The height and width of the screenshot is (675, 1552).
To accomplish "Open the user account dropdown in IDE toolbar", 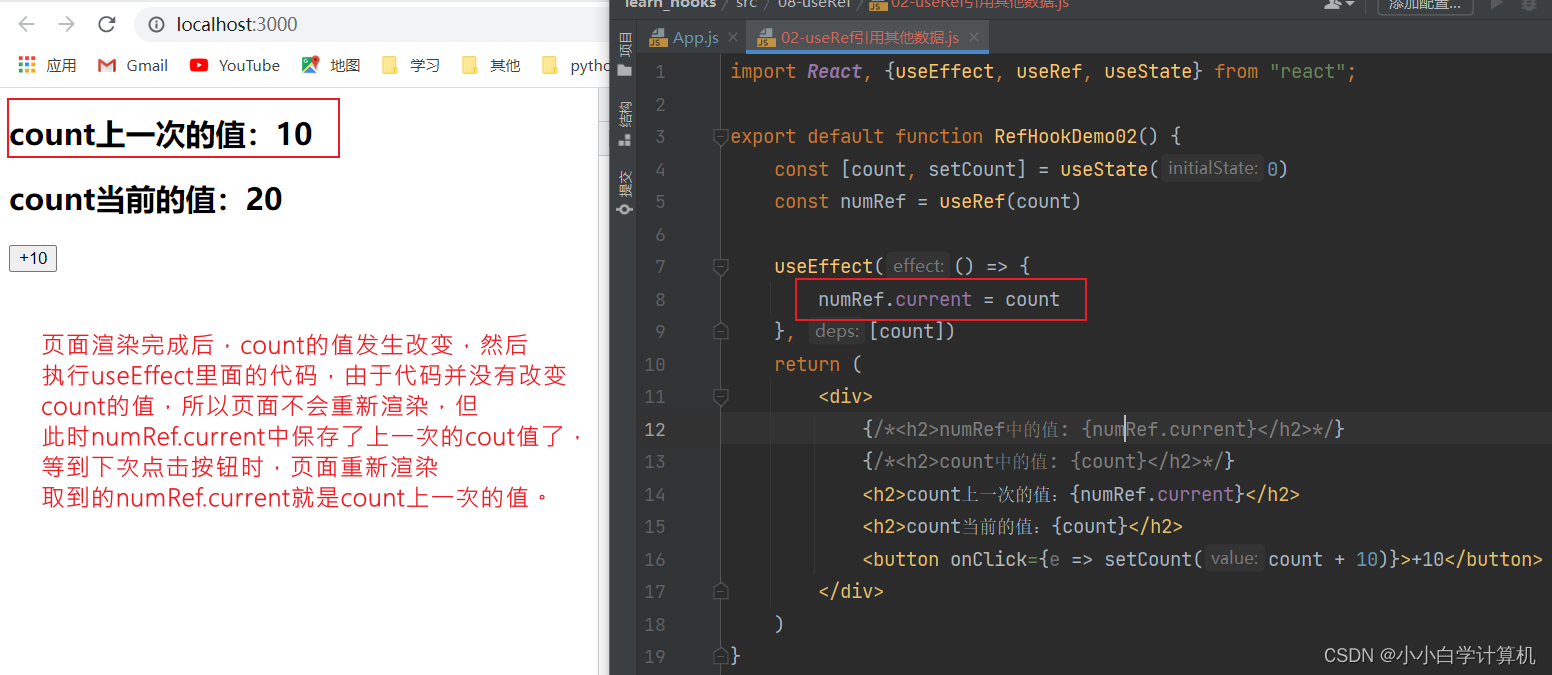I will click(1337, 5).
